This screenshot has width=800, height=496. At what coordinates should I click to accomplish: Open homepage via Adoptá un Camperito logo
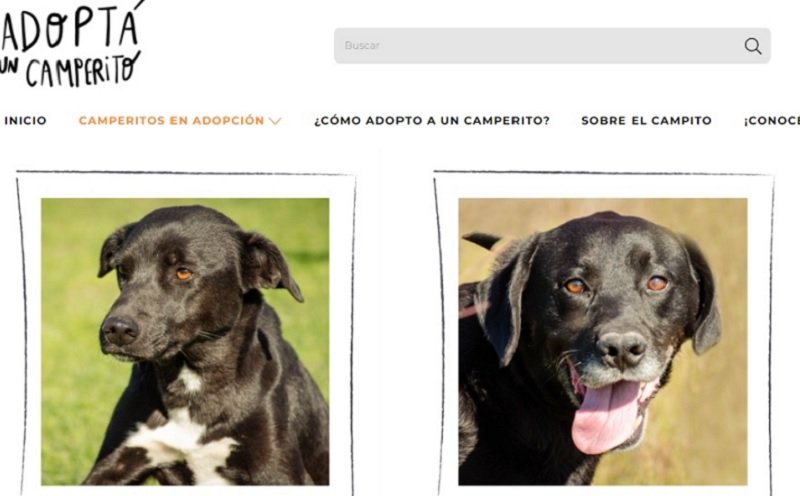coord(71,44)
